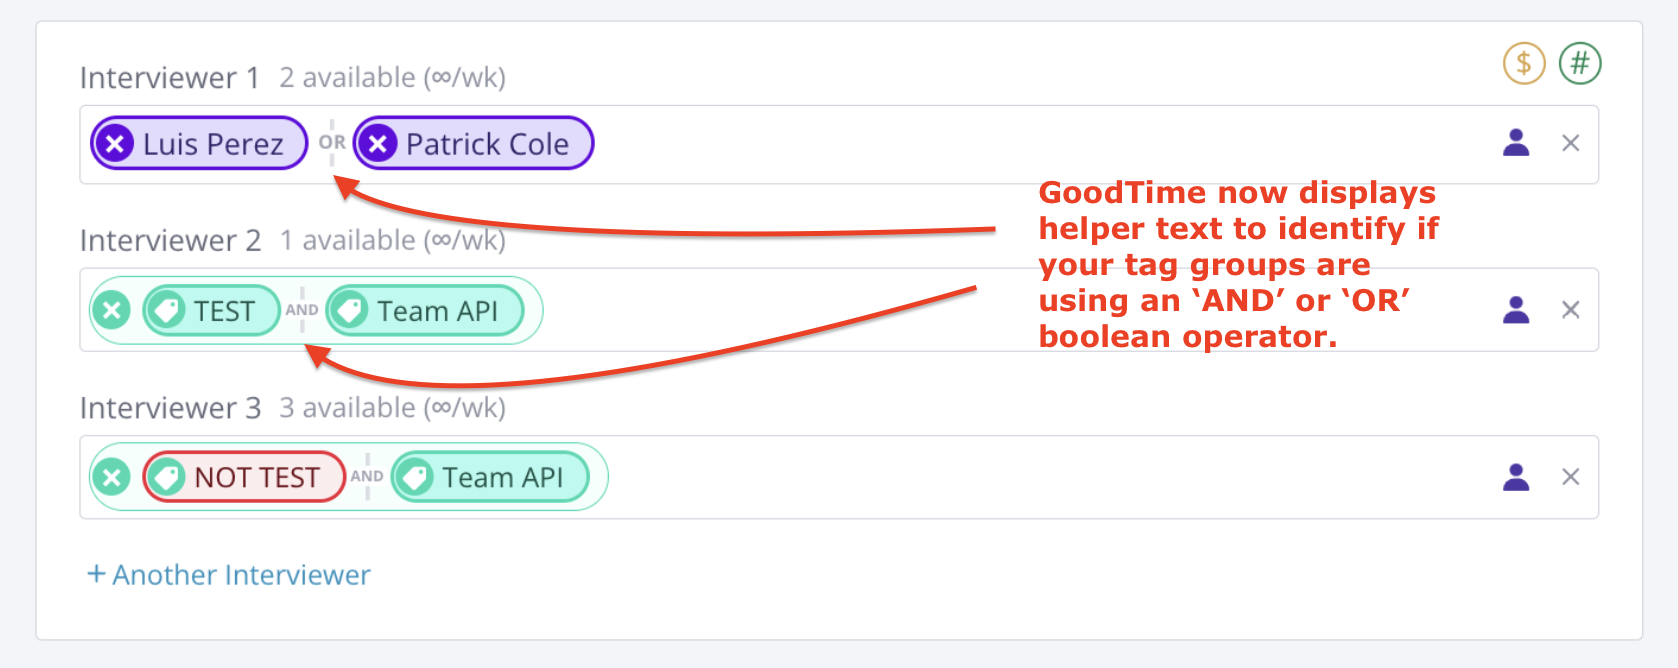Delete the Interviewer 1 row

[x=1570, y=143]
